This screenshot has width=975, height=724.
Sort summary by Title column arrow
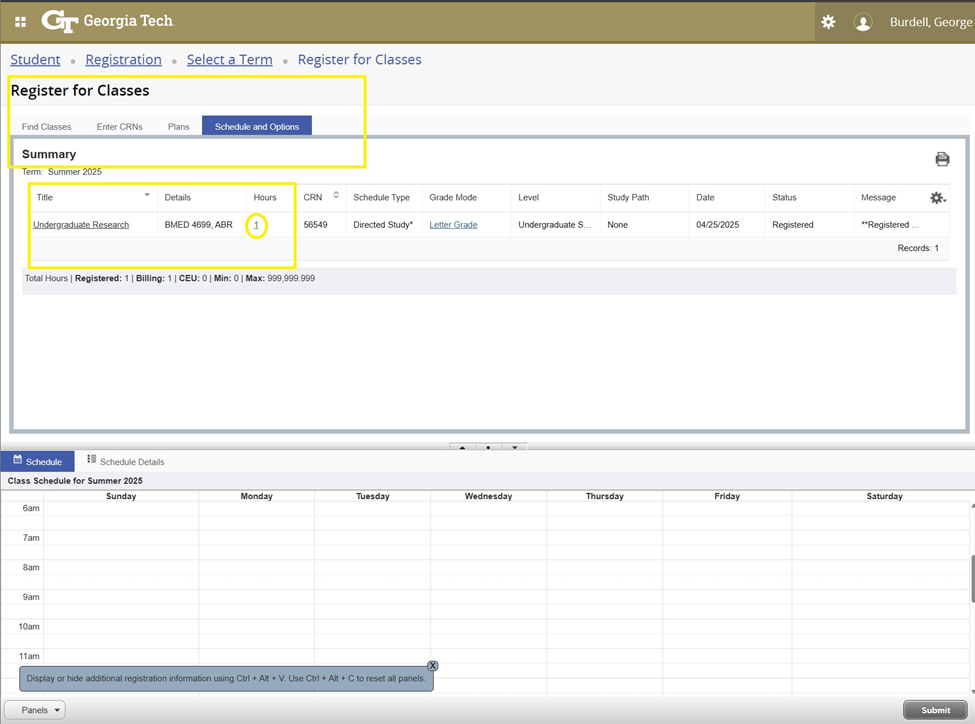pyautogui.click(x=147, y=195)
